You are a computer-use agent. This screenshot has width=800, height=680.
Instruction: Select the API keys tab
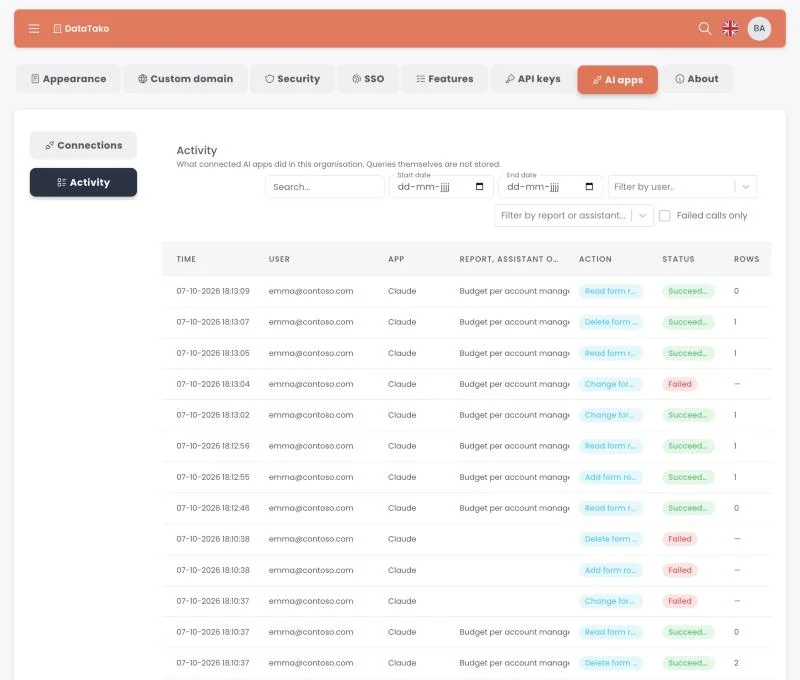(x=532, y=79)
